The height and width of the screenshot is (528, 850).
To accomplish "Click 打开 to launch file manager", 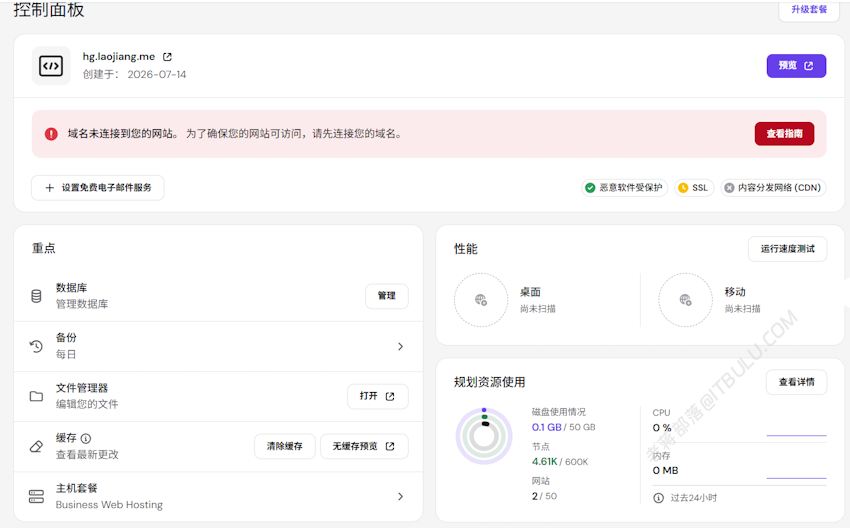I will tap(377, 396).
